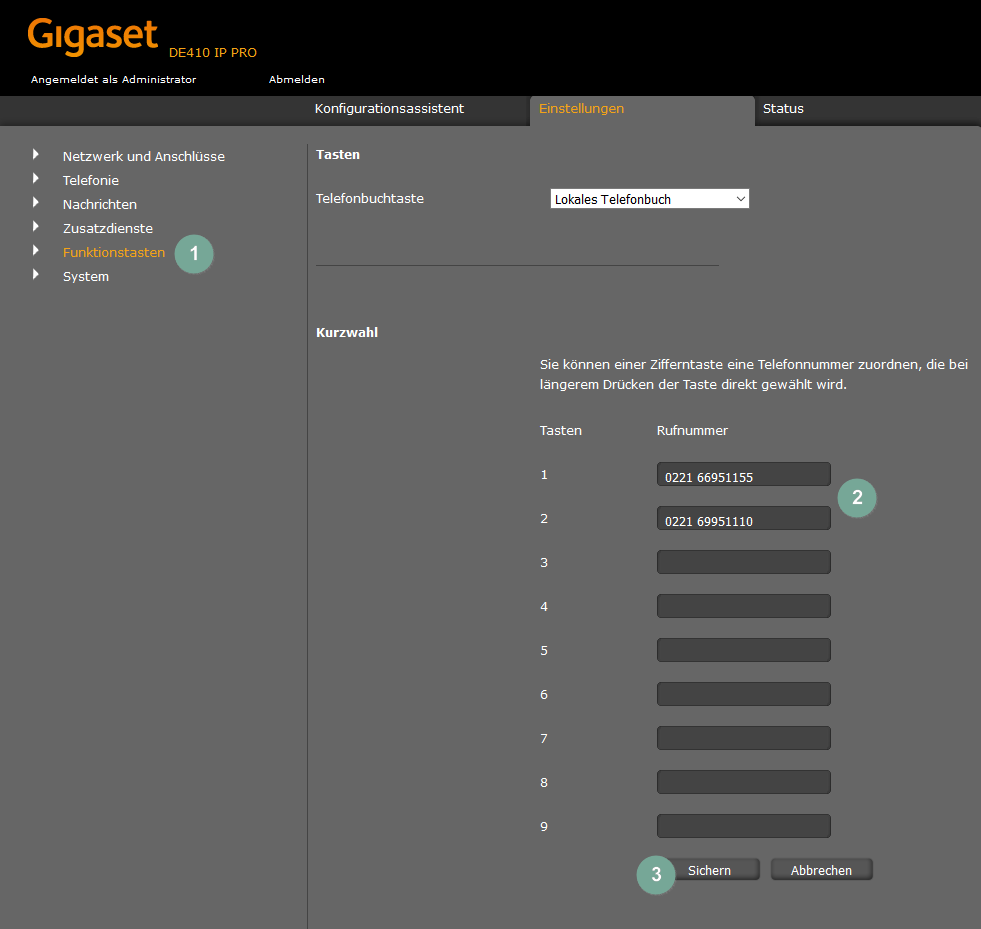The width and height of the screenshot is (981, 929).
Task: Click the Rufnummer field for key 9
Action: click(743, 826)
